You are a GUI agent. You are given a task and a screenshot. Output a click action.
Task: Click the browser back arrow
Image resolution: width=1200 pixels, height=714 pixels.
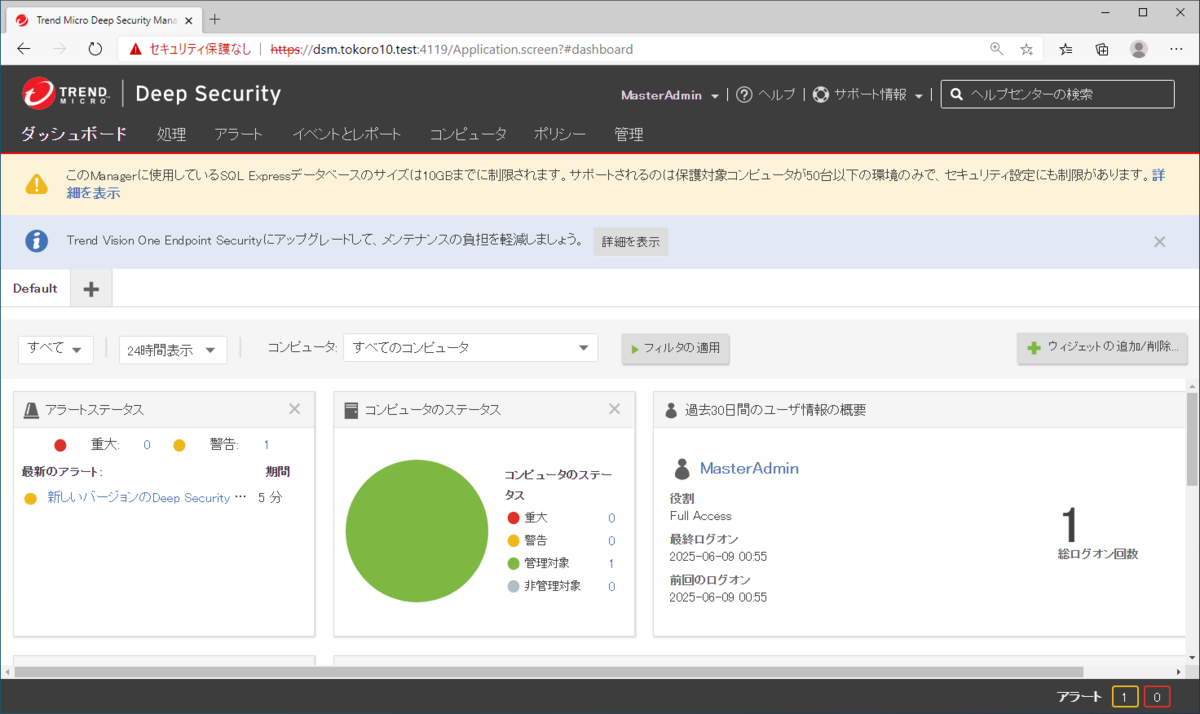click(24, 49)
